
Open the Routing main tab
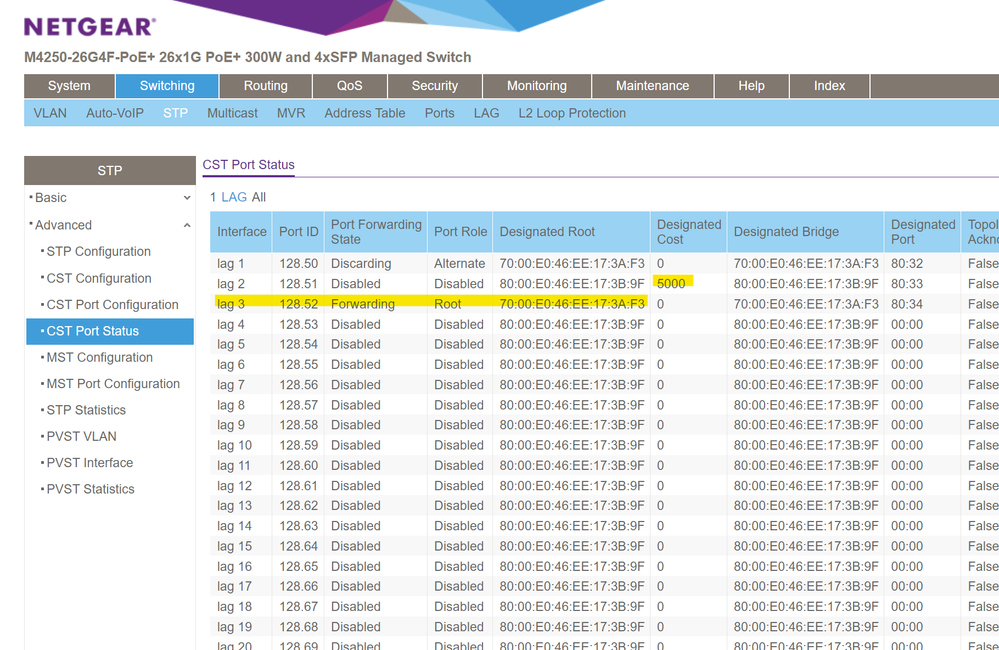(x=265, y=86)
